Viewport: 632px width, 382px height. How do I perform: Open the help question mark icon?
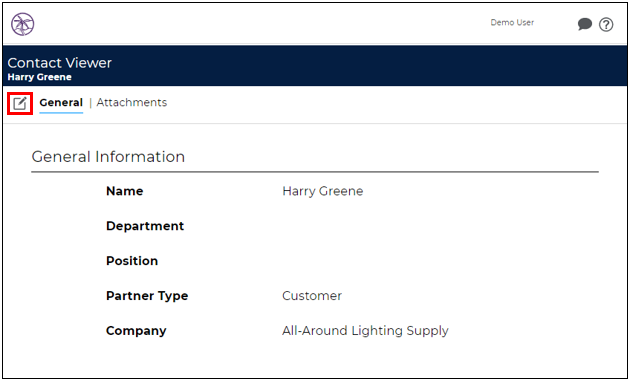point(606,25)
